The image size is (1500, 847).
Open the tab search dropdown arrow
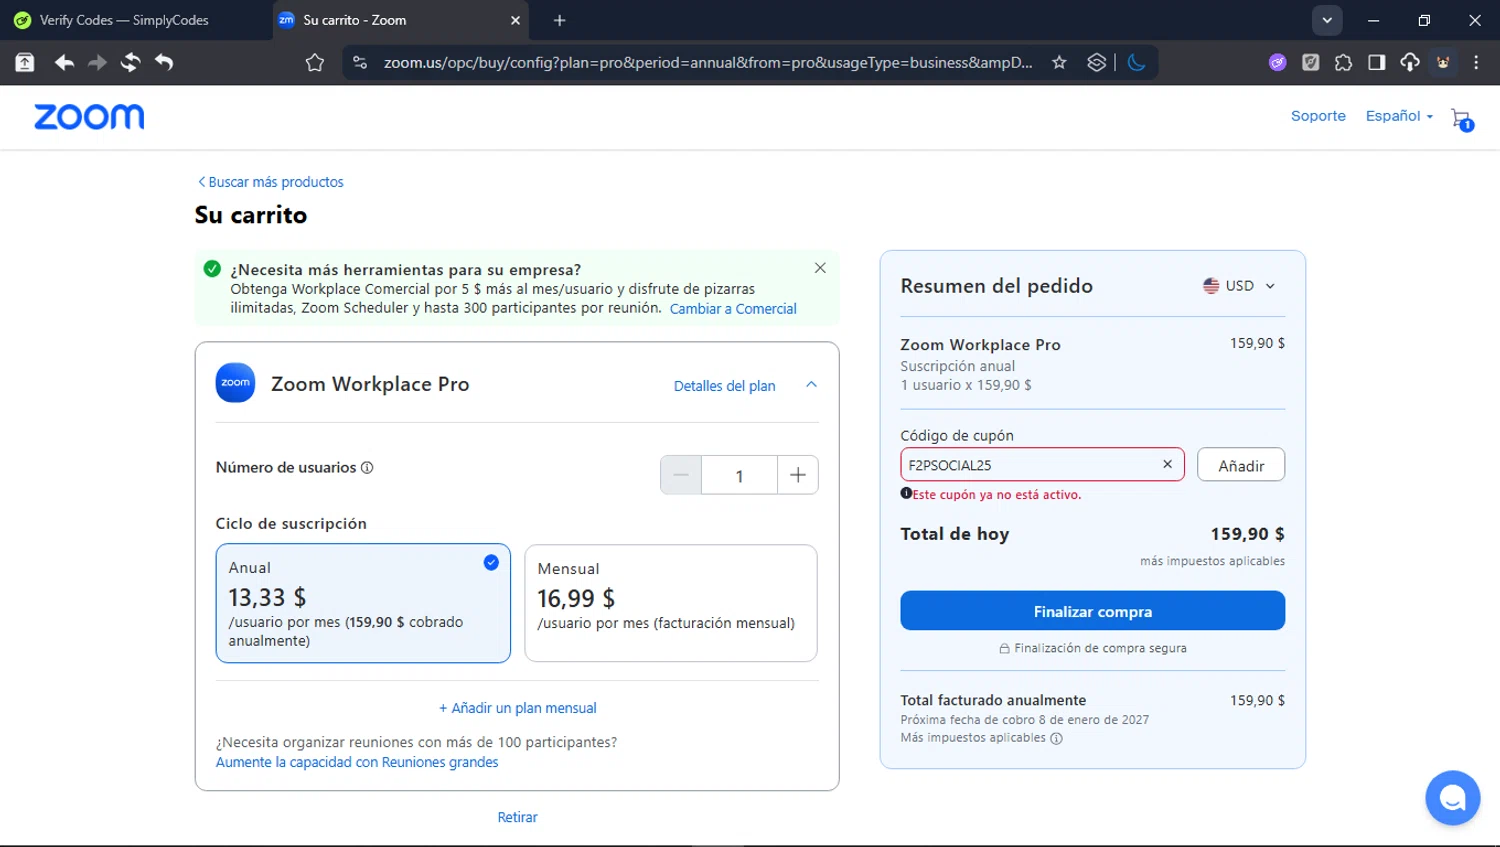1327,20
